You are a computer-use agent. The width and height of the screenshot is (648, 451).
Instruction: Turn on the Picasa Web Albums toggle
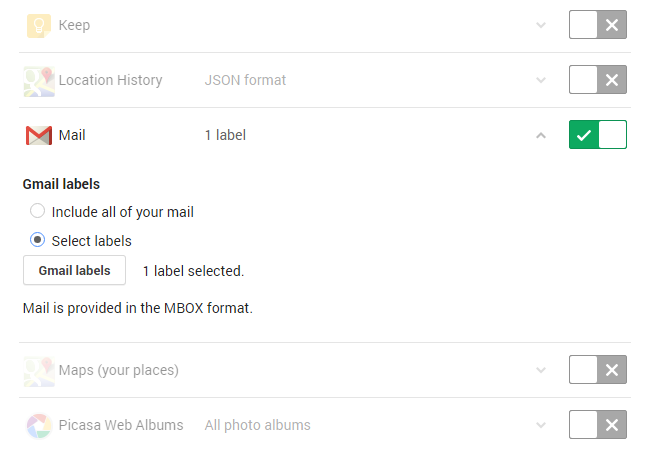click(x=598, y=425)
